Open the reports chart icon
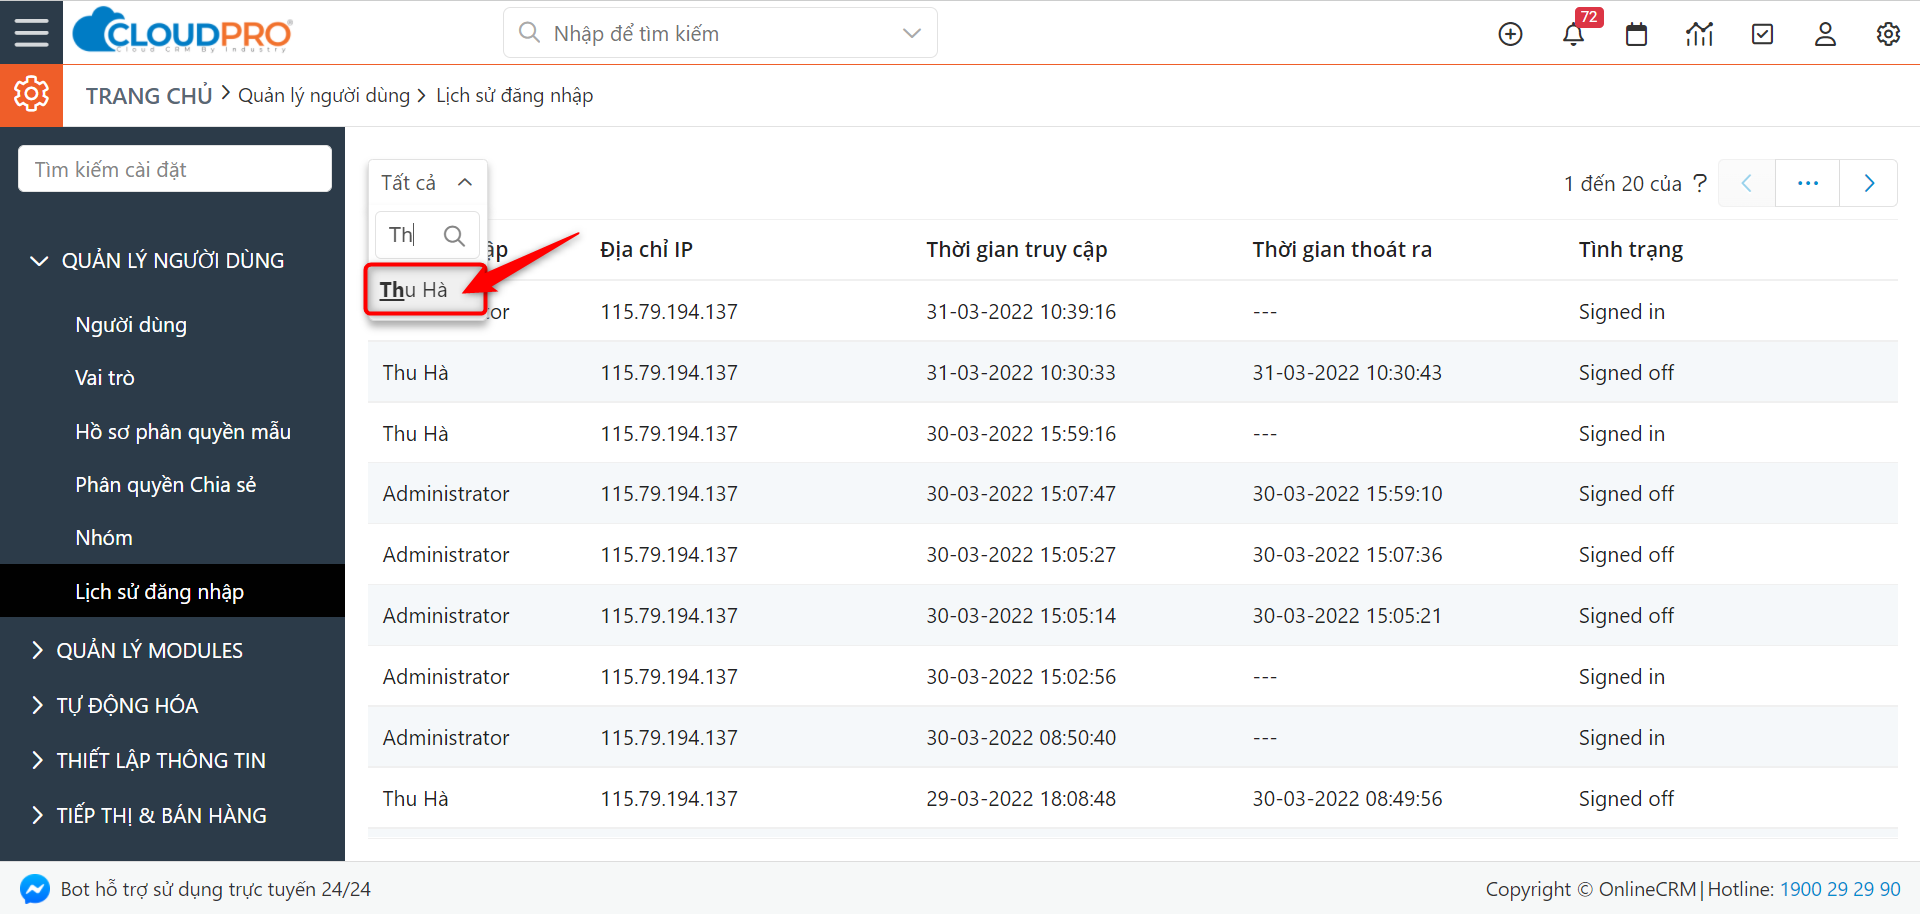The height and width of the screenshot is (914, 1920). (1699, 34)
